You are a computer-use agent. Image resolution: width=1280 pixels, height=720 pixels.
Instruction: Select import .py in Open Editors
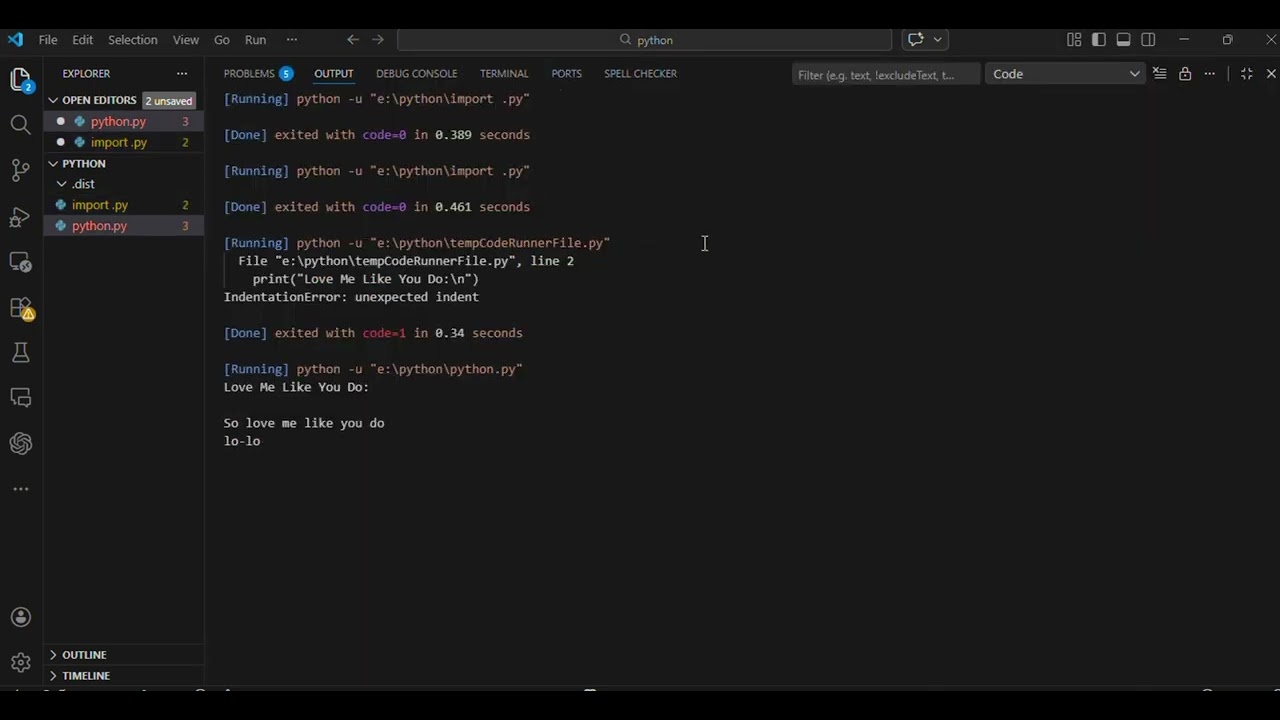coord(124,142)
